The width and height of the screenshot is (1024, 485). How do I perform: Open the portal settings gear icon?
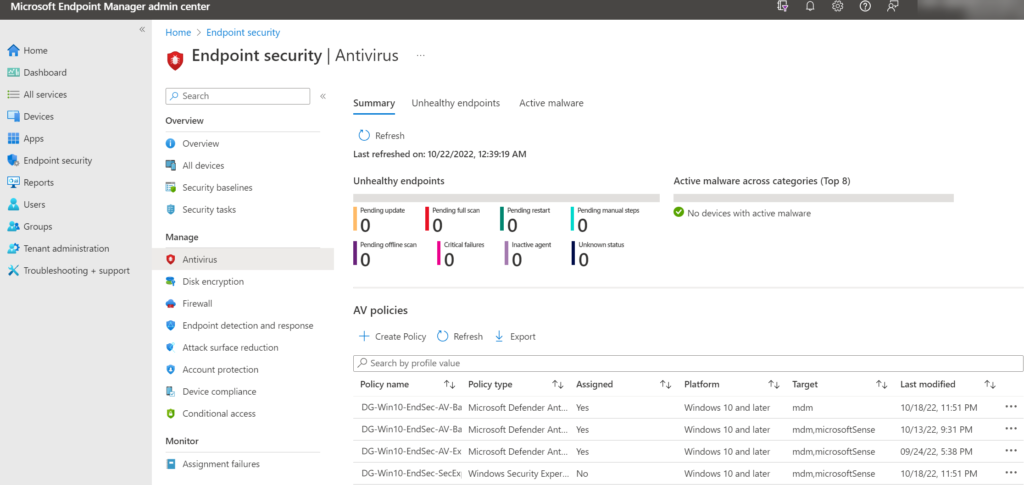[x=838, y=7]
